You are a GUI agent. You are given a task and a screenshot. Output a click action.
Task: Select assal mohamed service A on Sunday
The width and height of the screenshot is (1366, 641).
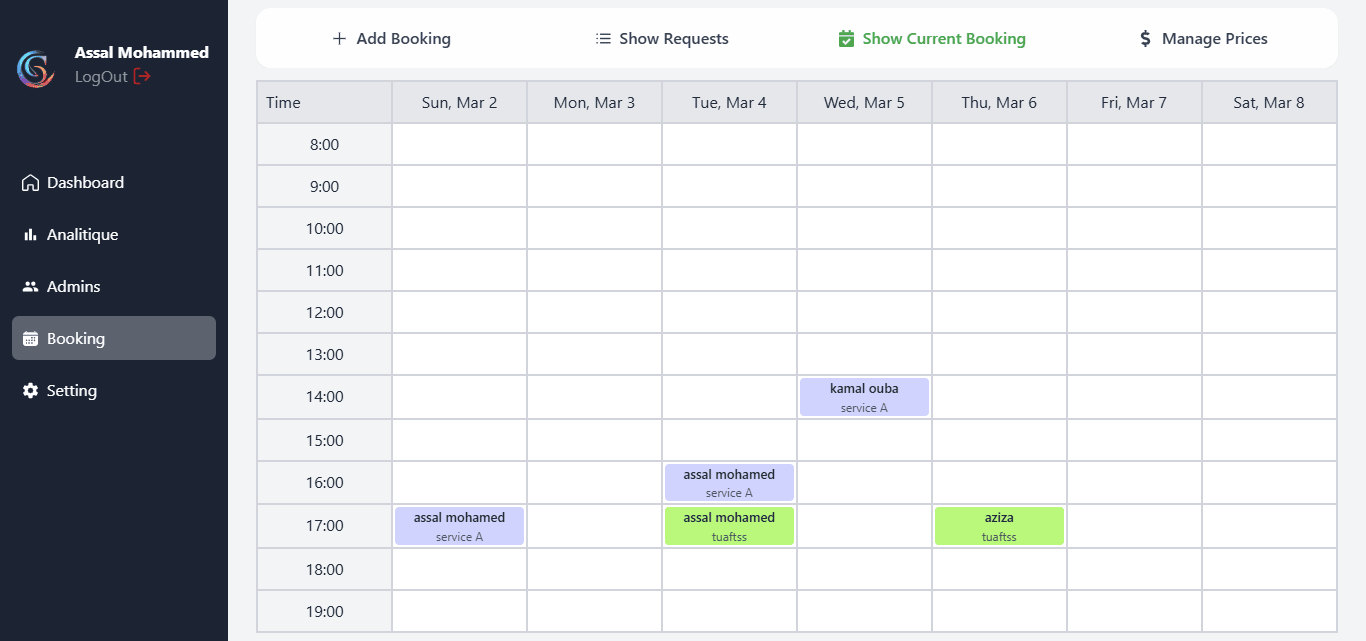[459, 526]
